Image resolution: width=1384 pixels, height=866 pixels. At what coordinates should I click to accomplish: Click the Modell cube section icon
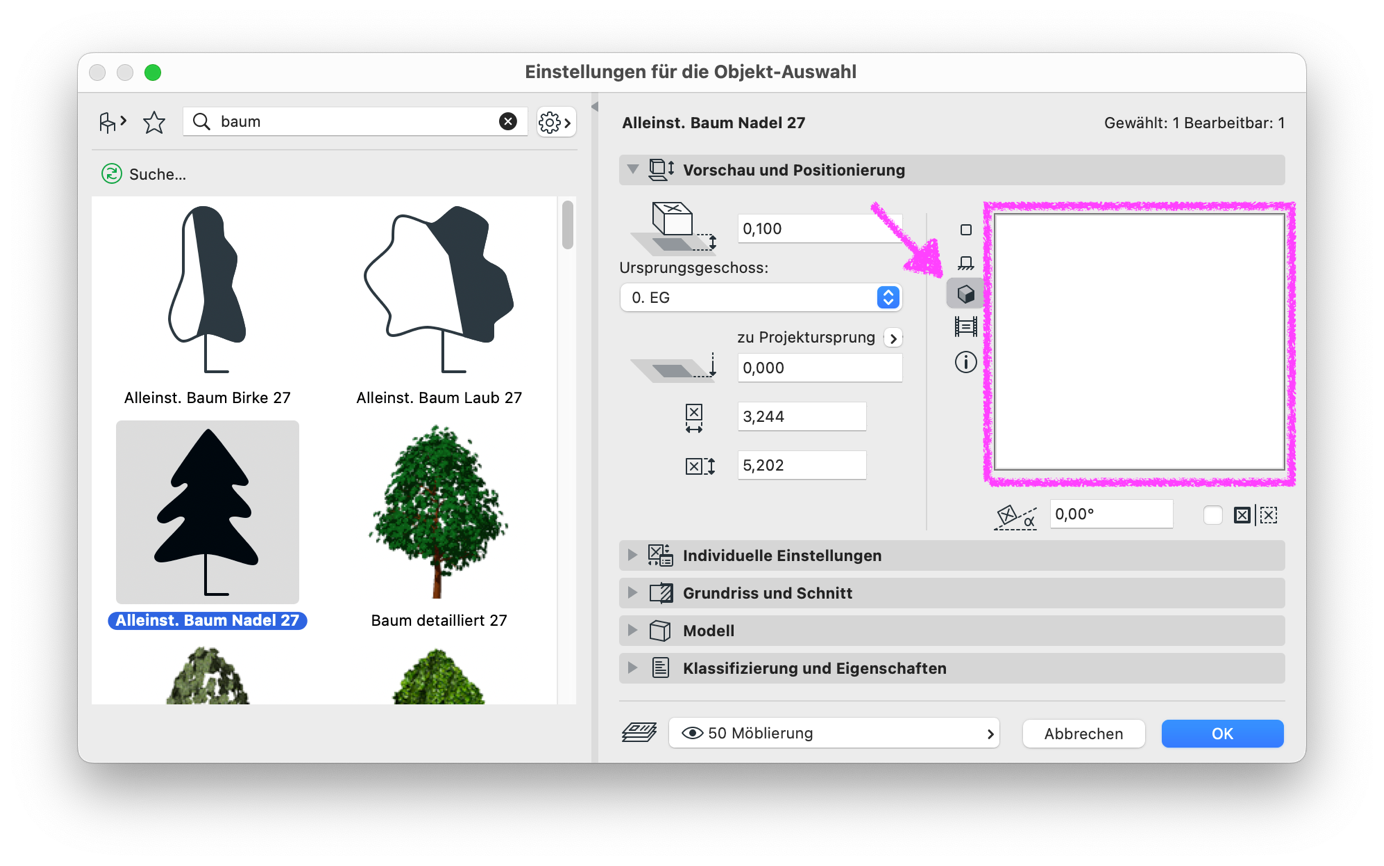pyautogui.click(x=659, y=631)
